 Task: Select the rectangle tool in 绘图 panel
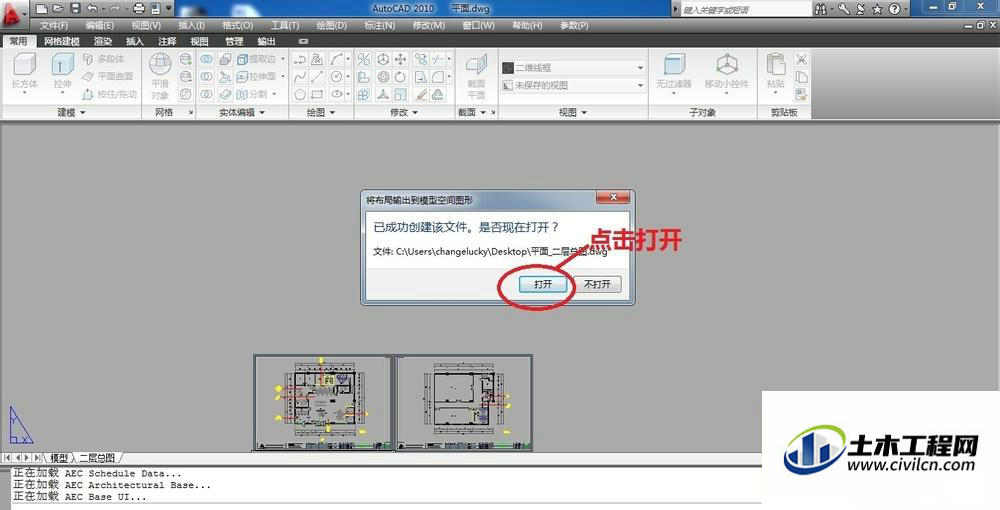coord(317,94)
